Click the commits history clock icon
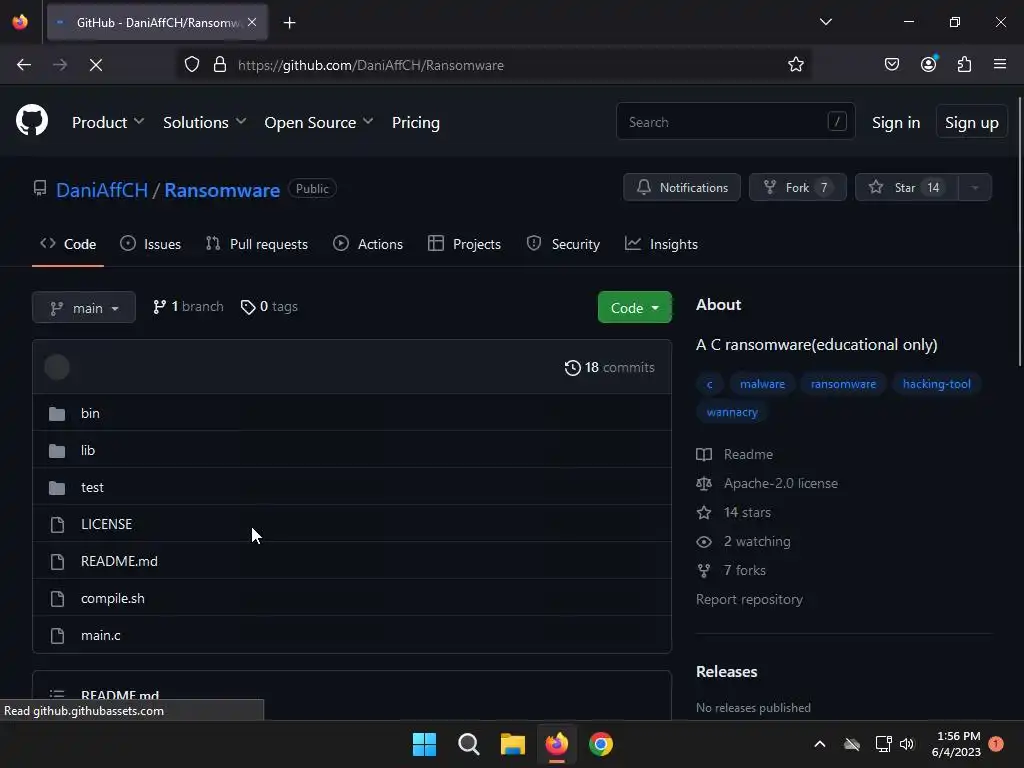Screen dimensions: 1024x768 (573, 368)
